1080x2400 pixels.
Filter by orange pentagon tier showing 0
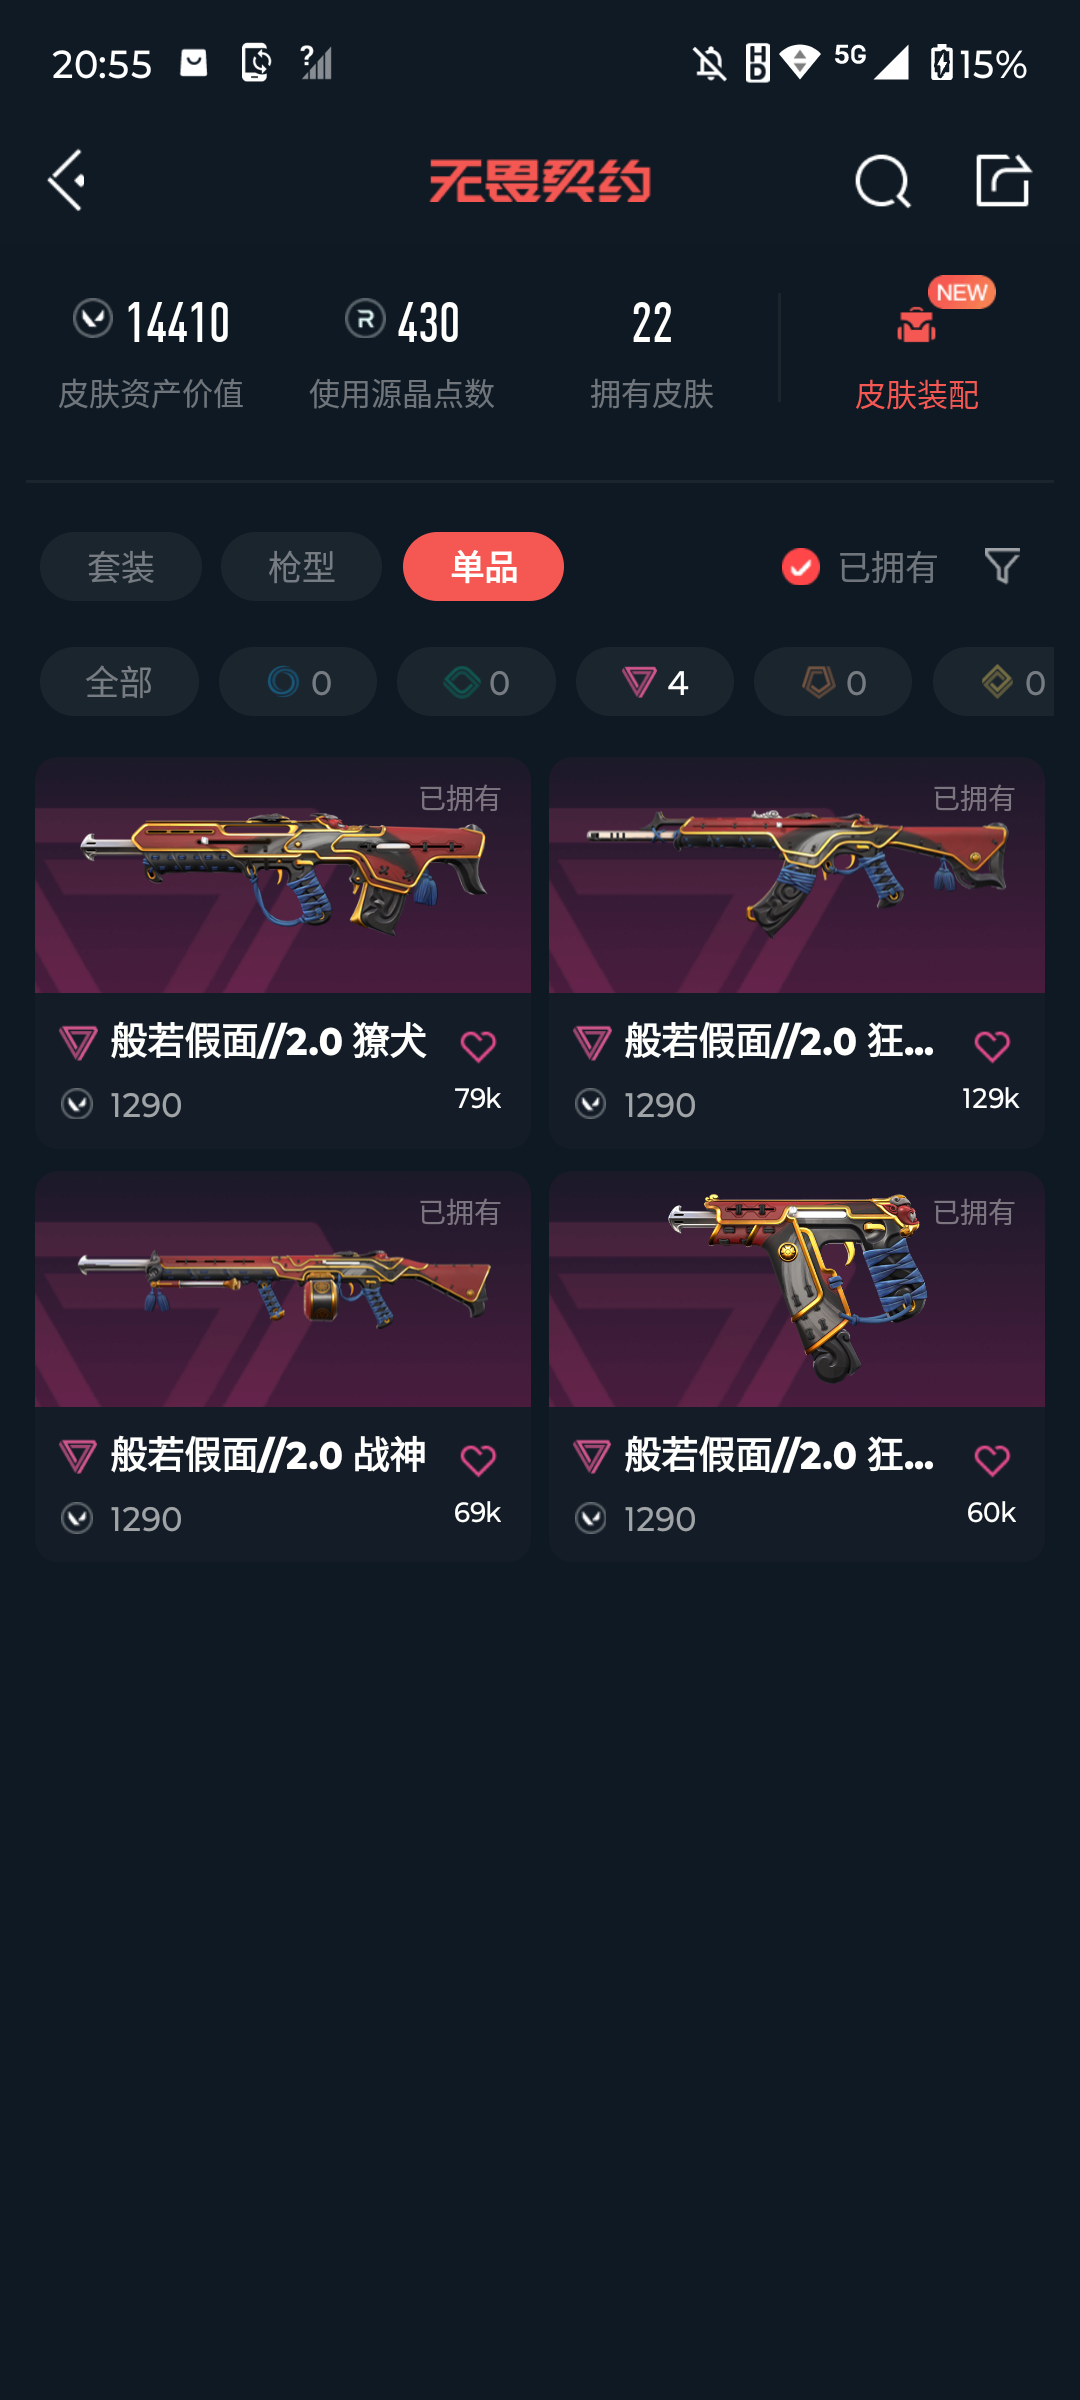point(833,682)
